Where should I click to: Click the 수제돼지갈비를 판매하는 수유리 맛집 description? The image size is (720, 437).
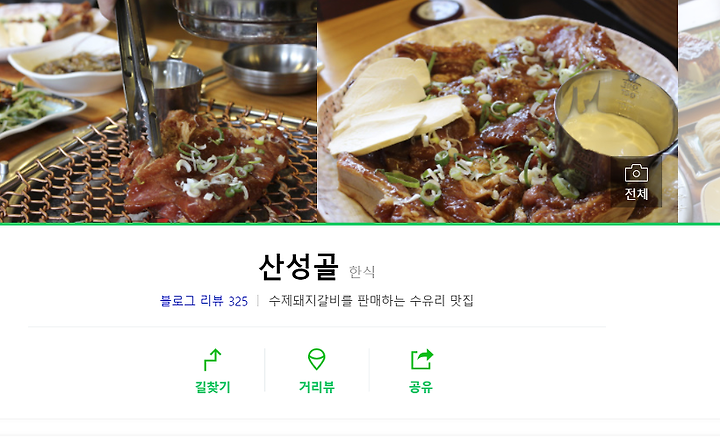click(371, 301)
